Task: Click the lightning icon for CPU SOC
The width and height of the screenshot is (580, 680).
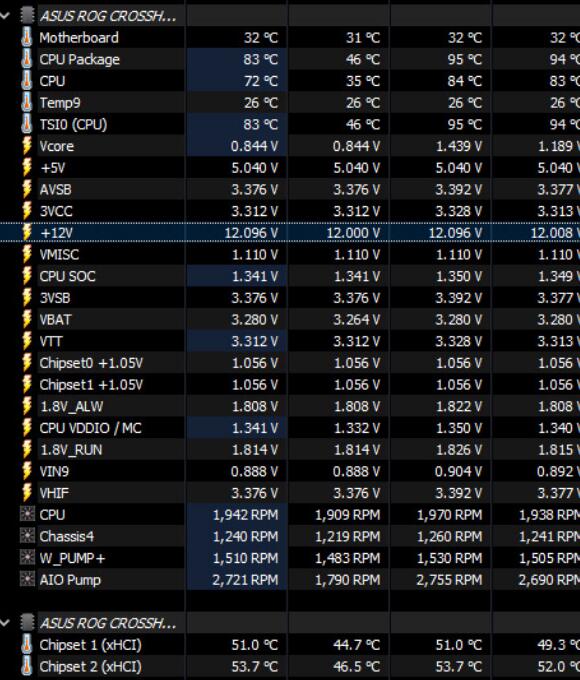Action: click(27, 276)
